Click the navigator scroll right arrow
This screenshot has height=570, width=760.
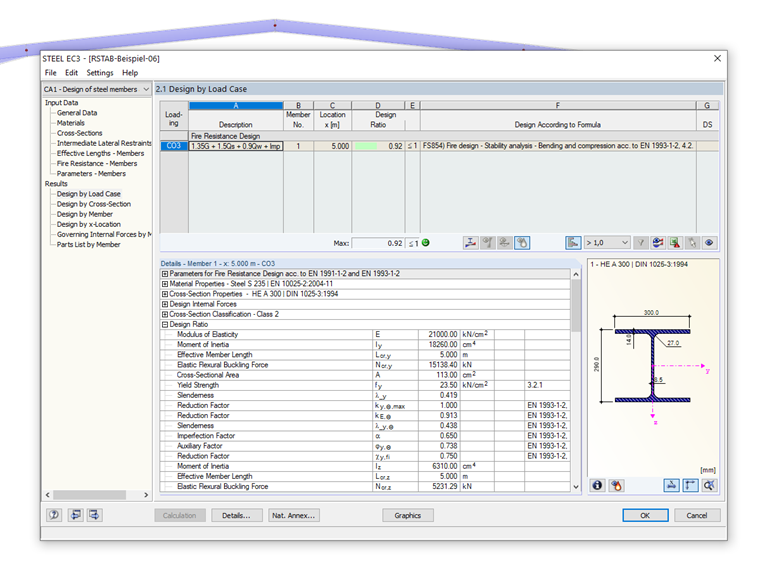tap(146, 495)
